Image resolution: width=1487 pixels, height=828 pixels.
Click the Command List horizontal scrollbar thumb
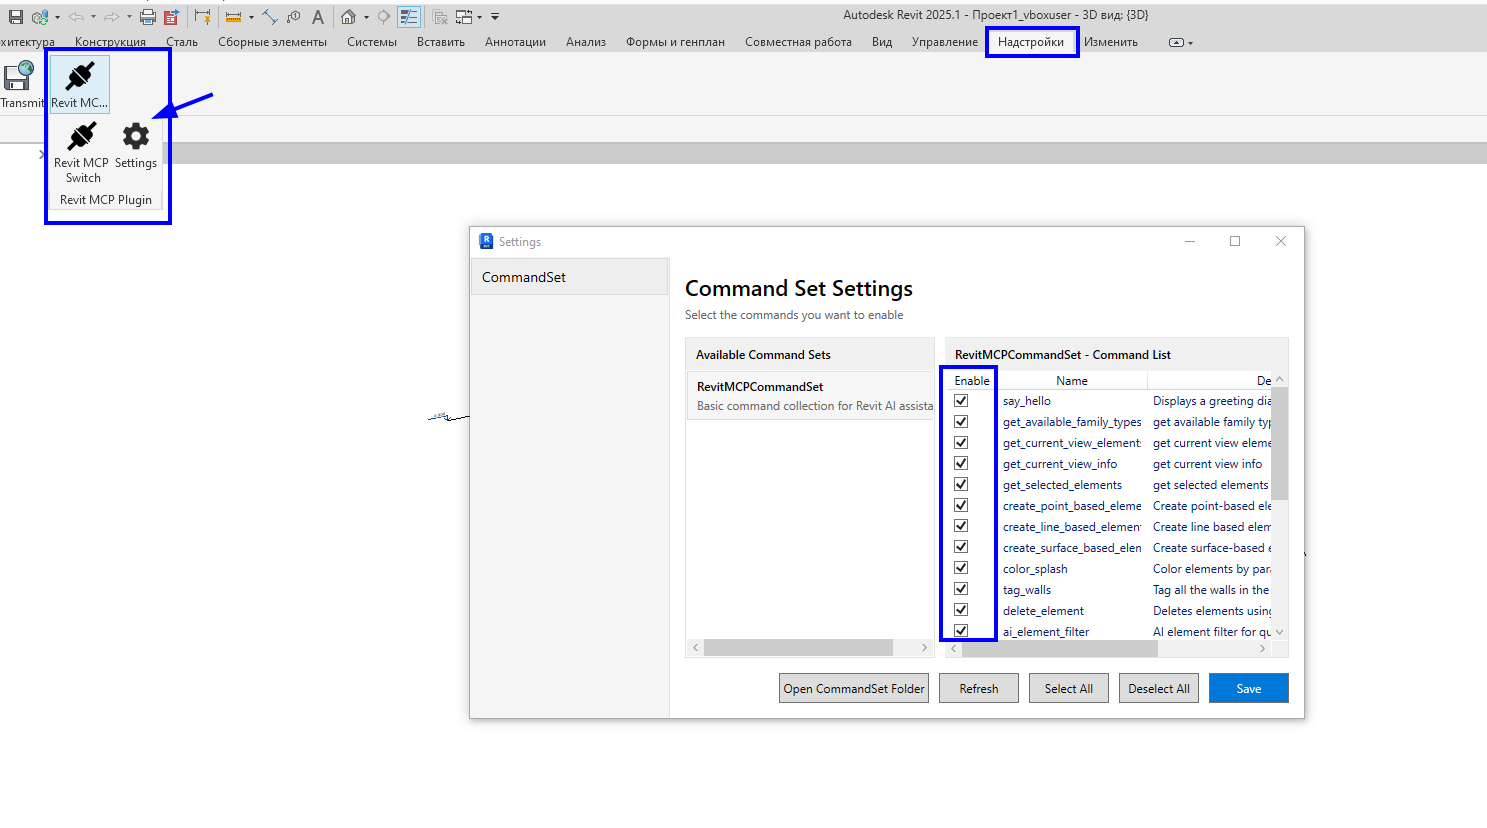click(1060, 649)
